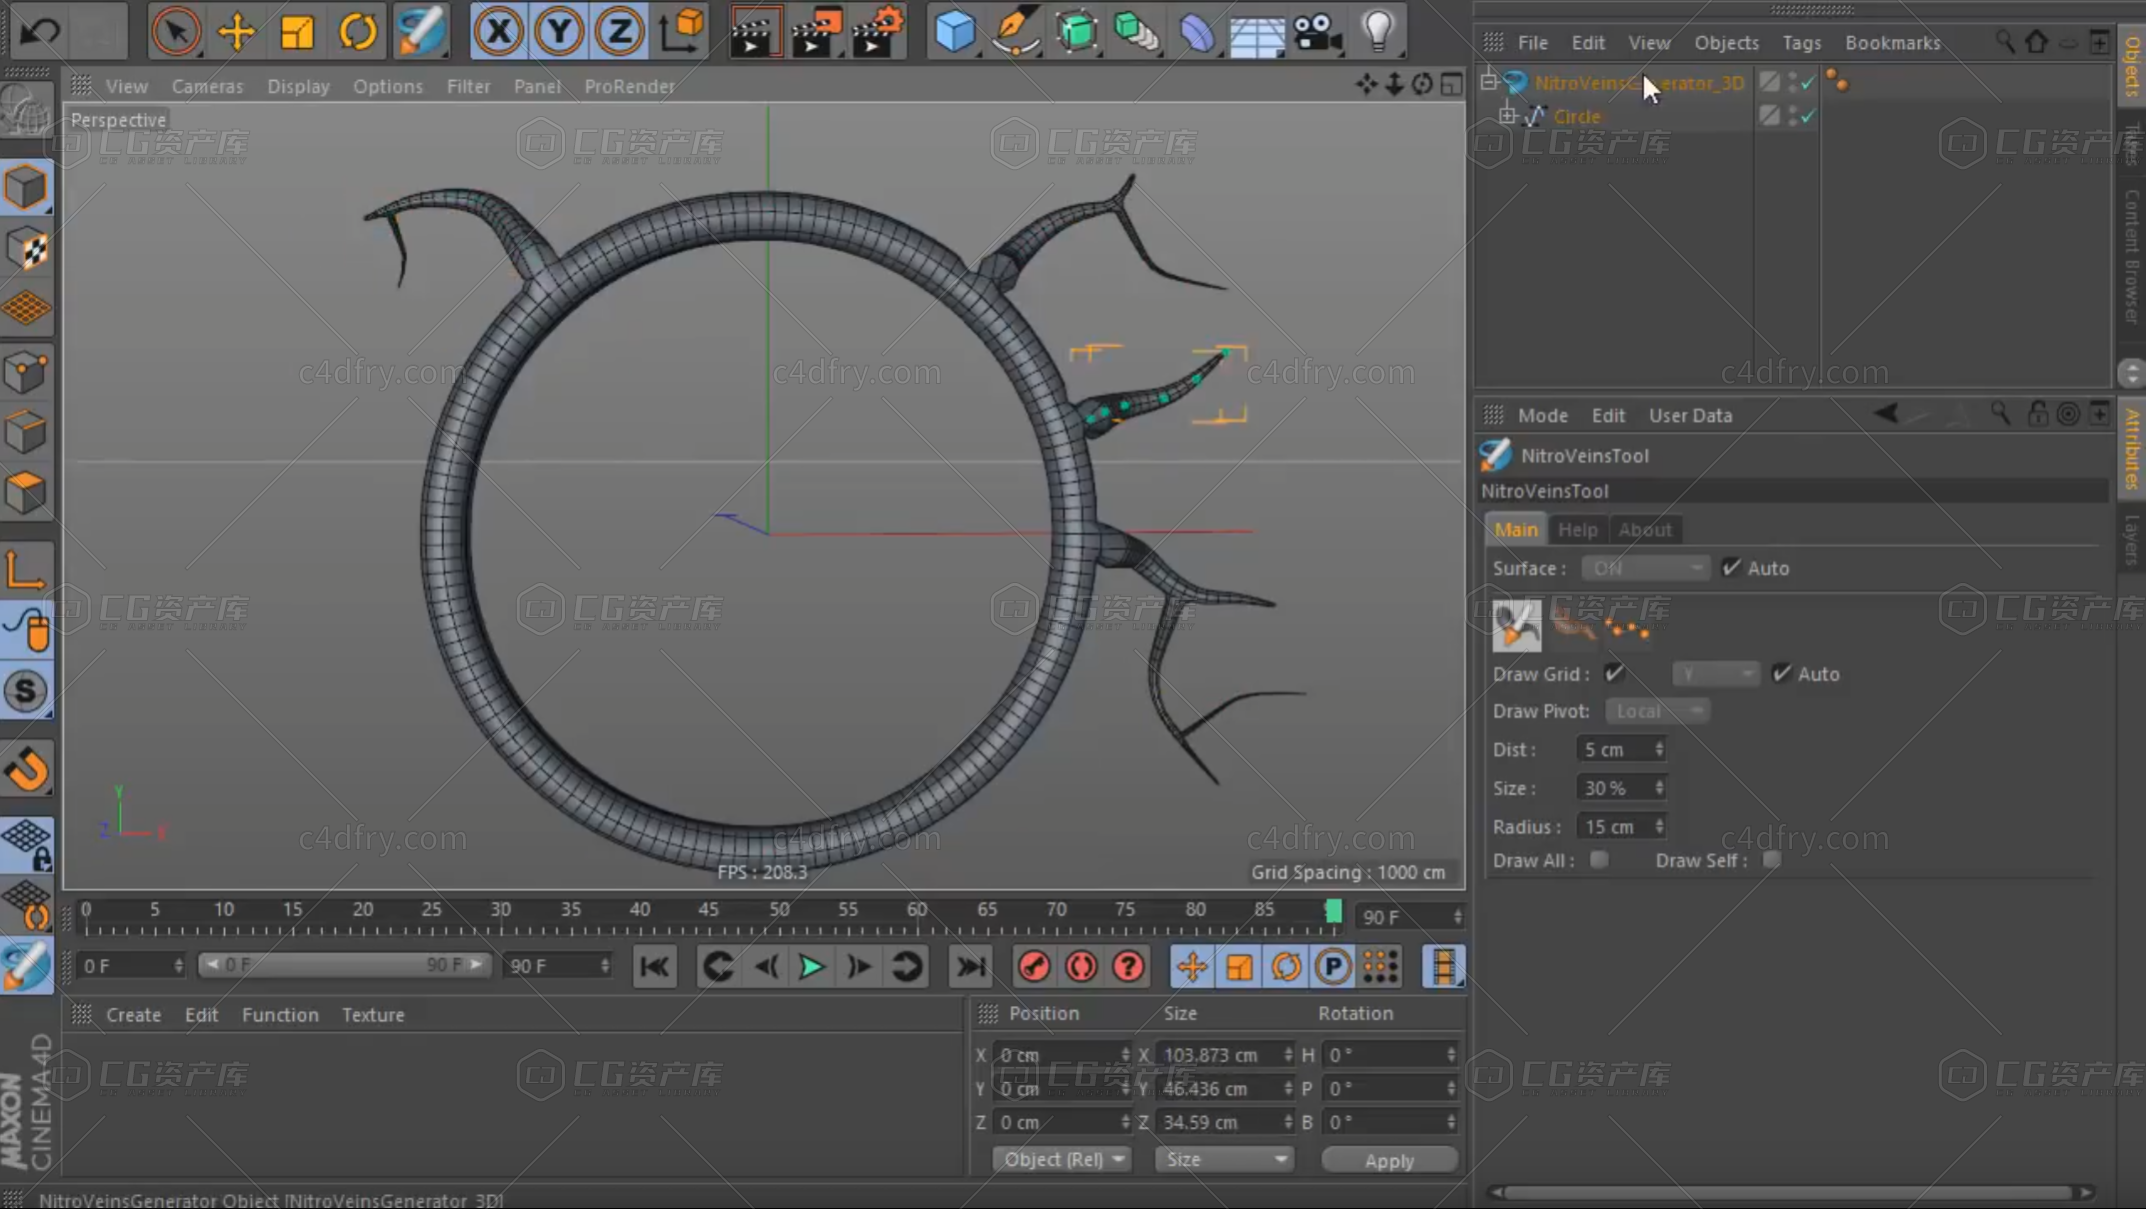
Task: Go to end of animation
Action: point(970,967)
